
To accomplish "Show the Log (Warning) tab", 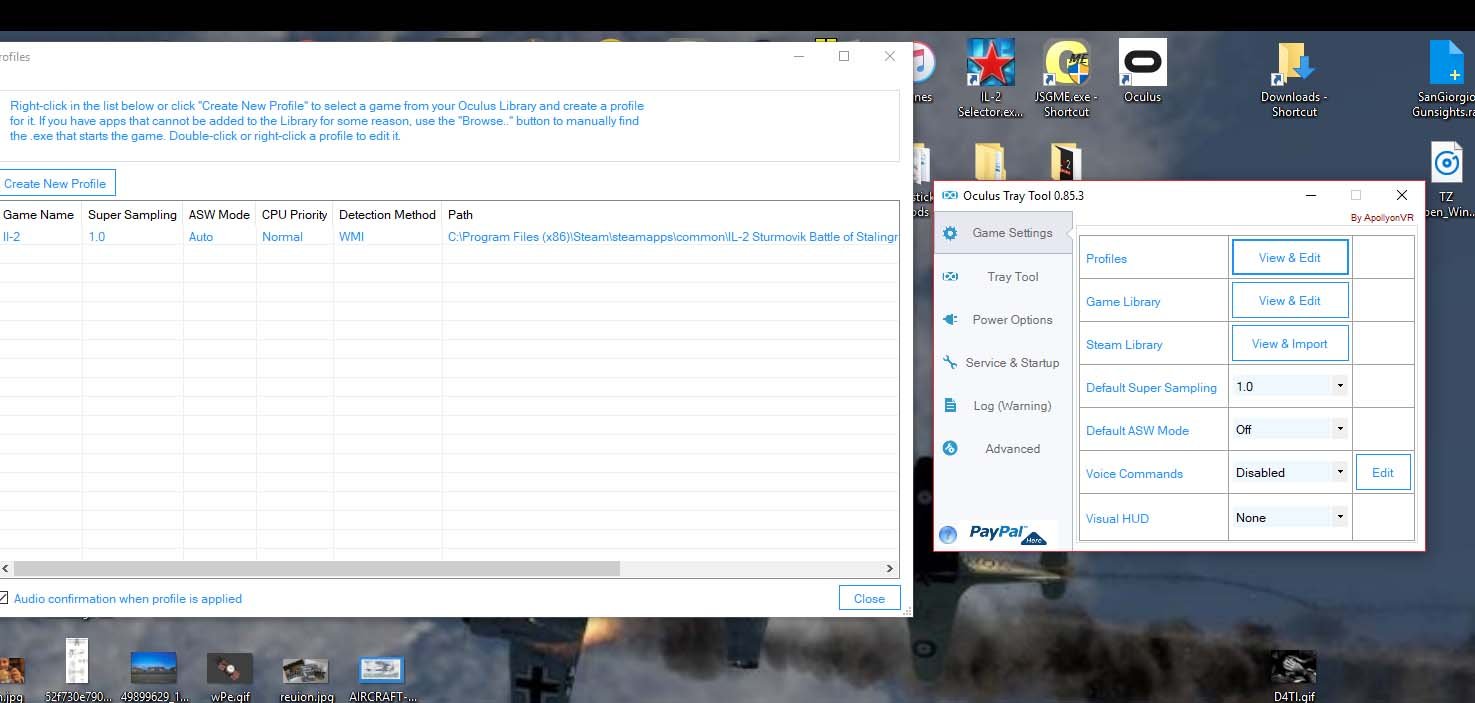I will pos(1003,406).
